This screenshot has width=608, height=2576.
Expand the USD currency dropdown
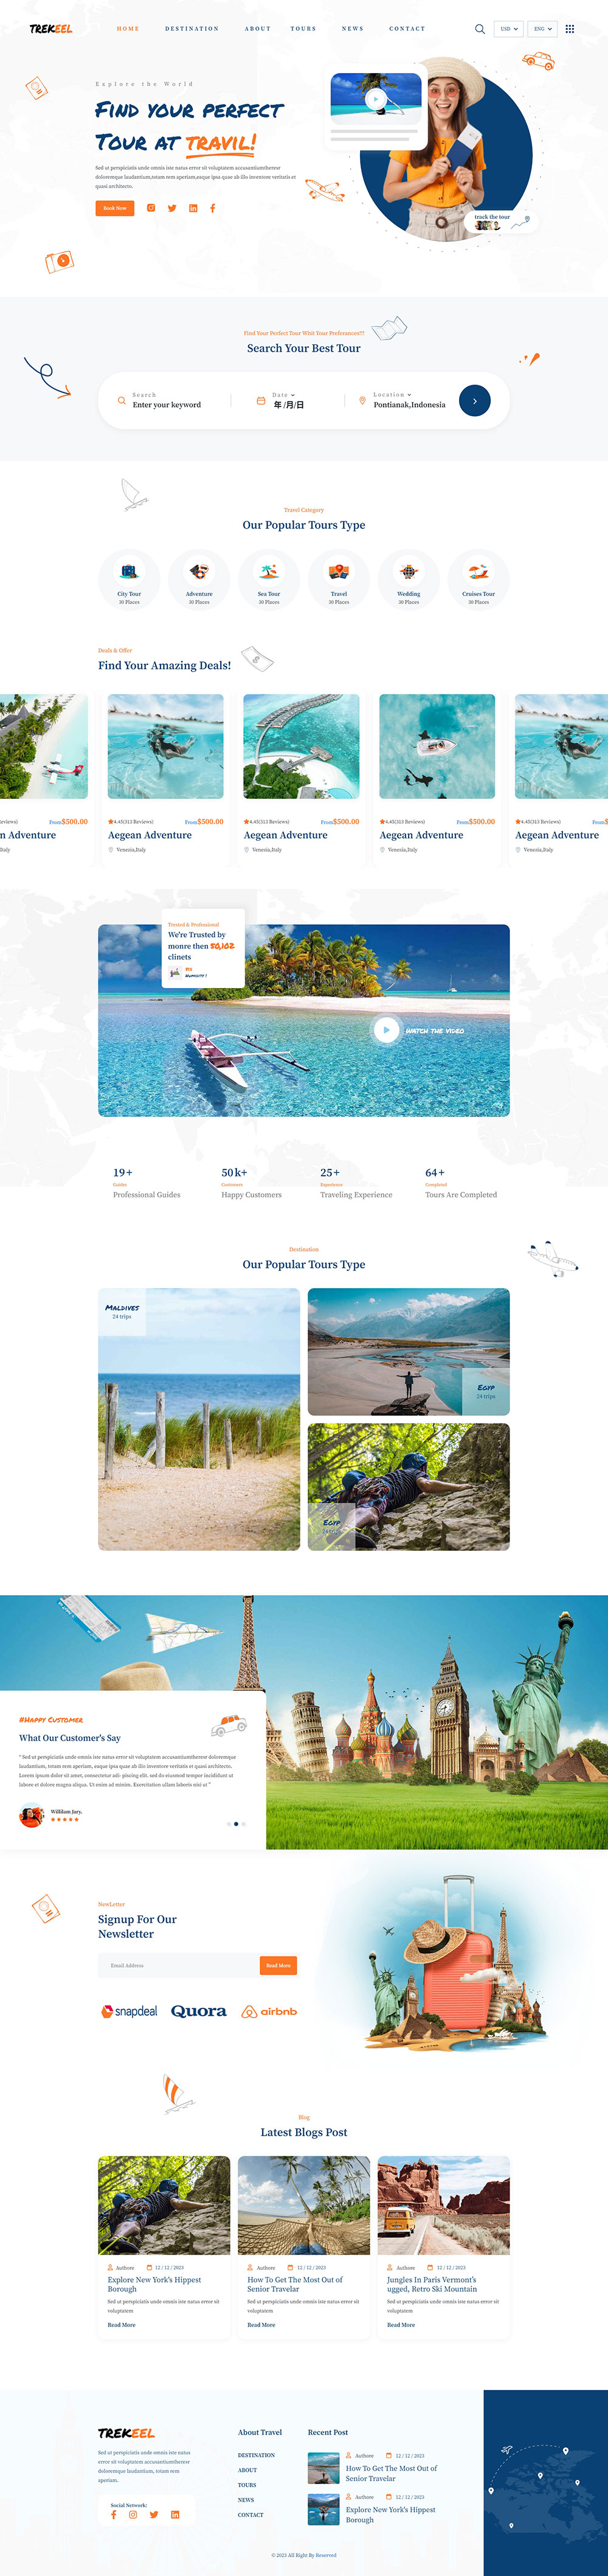pyautogui.click(x=508, y=29)
